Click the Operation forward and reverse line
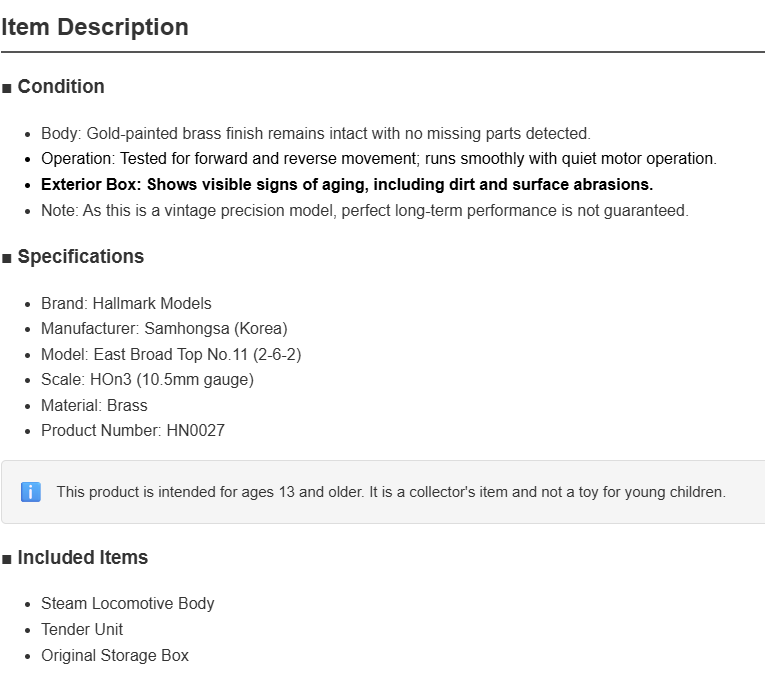The image size is (765, 685). click(379, 159)
